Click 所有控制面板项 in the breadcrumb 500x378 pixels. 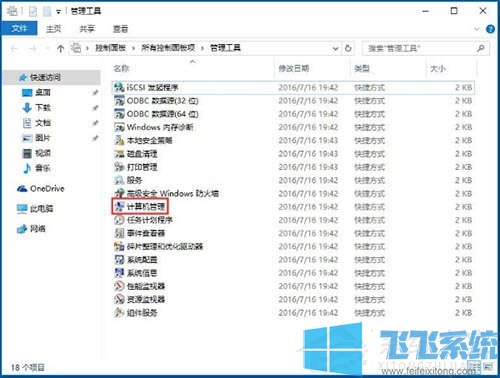[168, 48]
